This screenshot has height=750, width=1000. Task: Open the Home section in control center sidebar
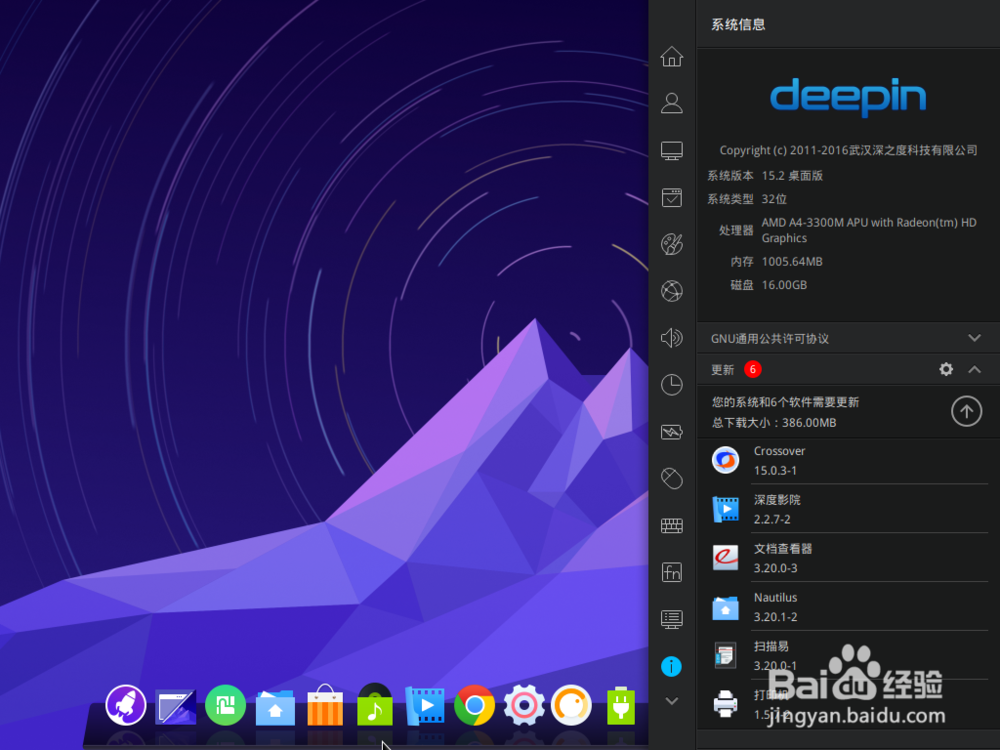[671, 57]
